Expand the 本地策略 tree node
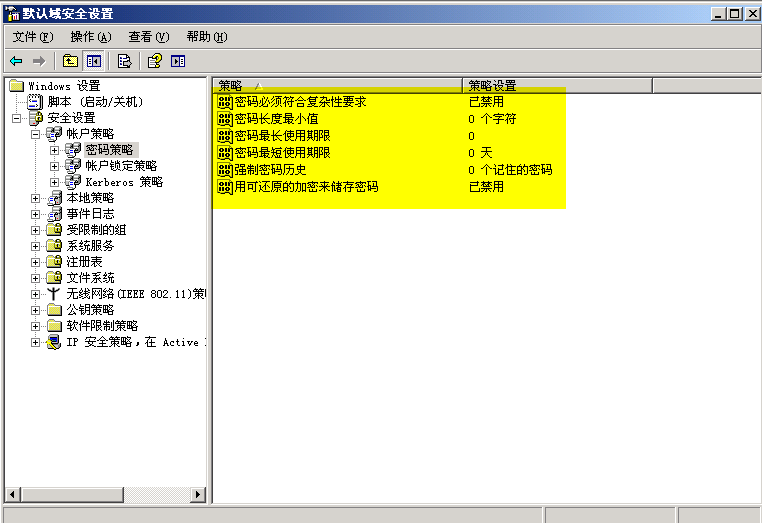Screen dimensions: 762x523 pos(35,198)
